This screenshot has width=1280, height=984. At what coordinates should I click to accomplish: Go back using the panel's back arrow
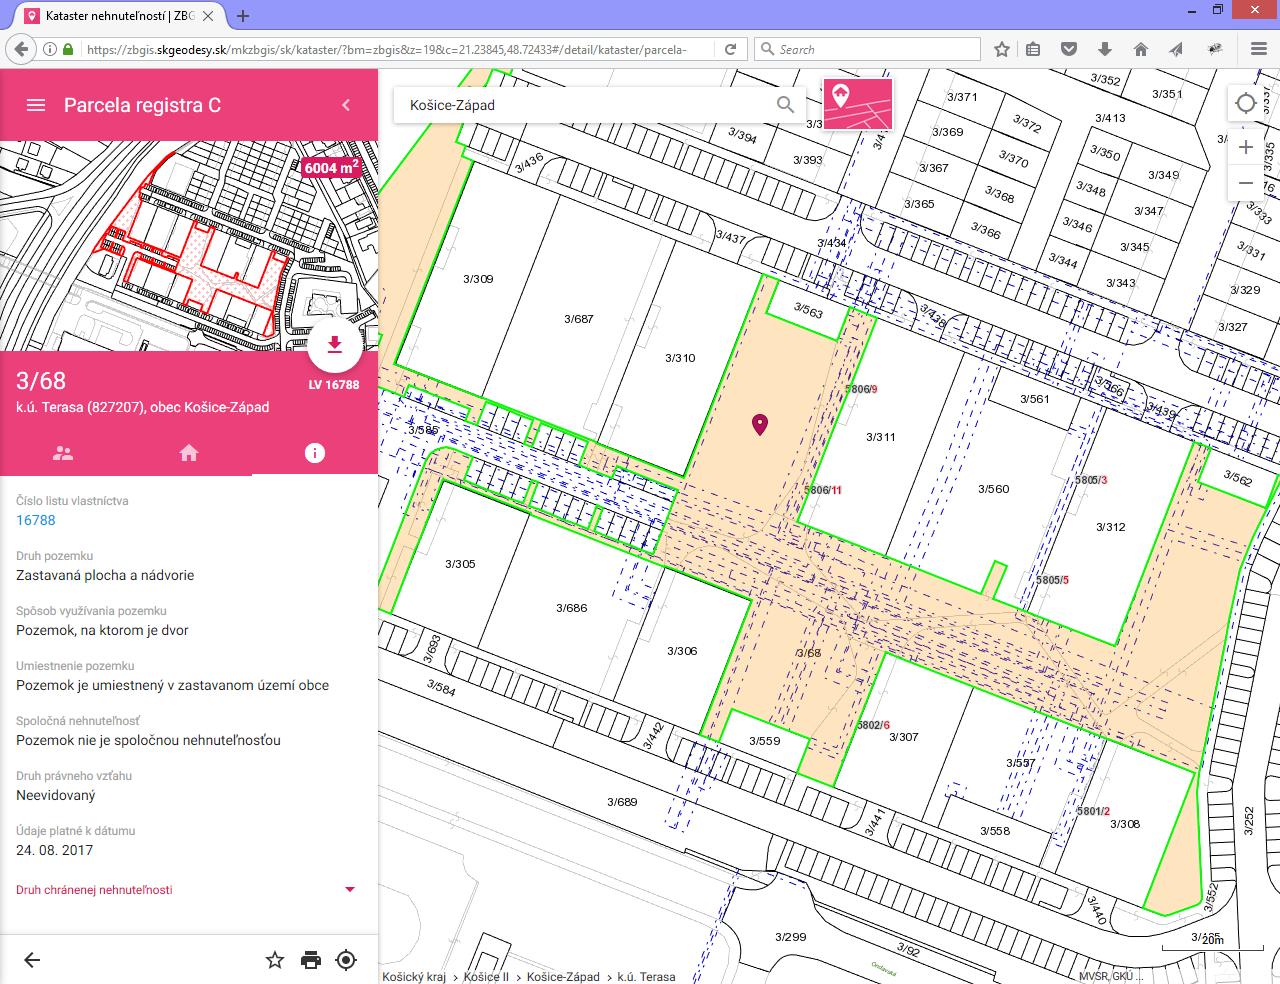pos(32,960)
